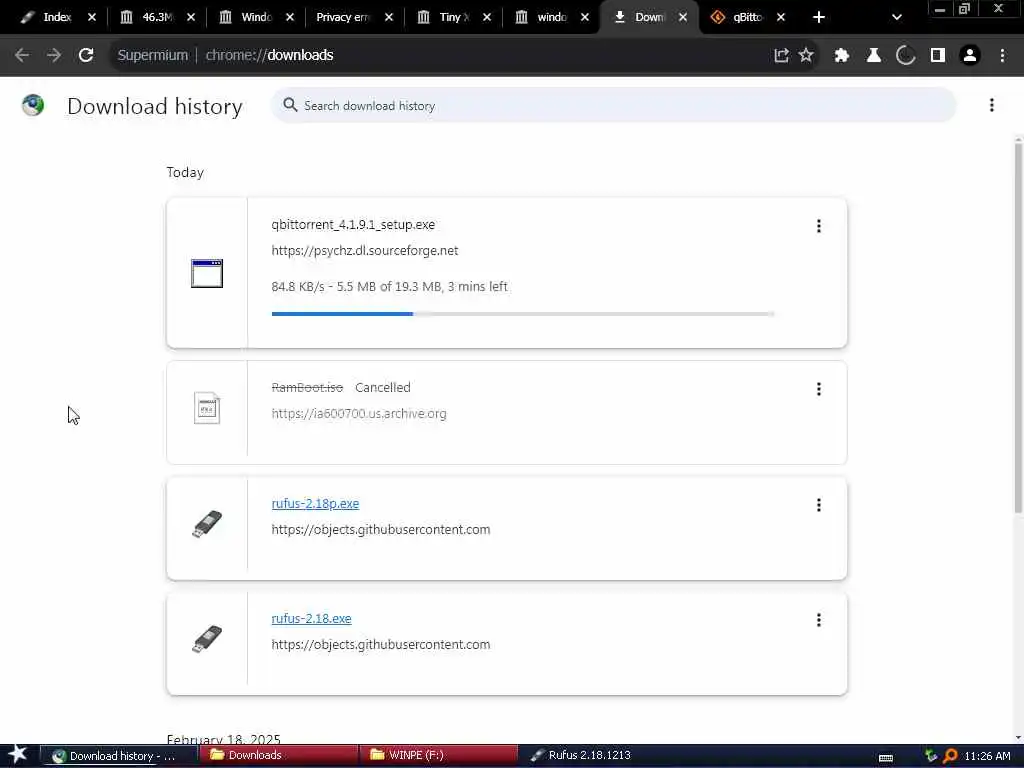Expand the tab search chevron
The image size is (1024, 768).
[897, 18]
